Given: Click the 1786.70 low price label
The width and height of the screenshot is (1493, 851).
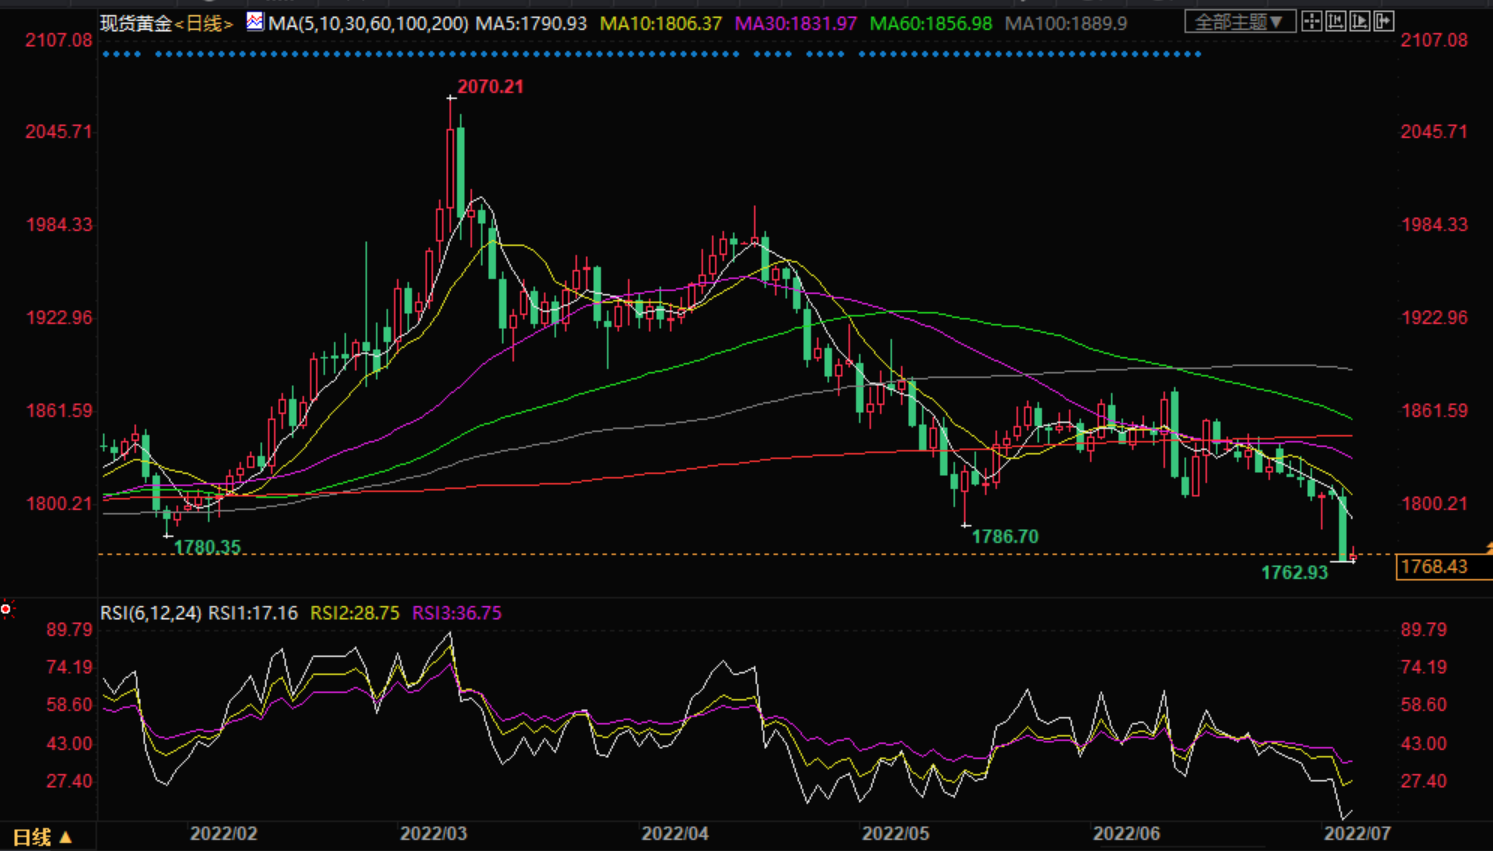Looking at the screenshot, I should [1005, 537].
